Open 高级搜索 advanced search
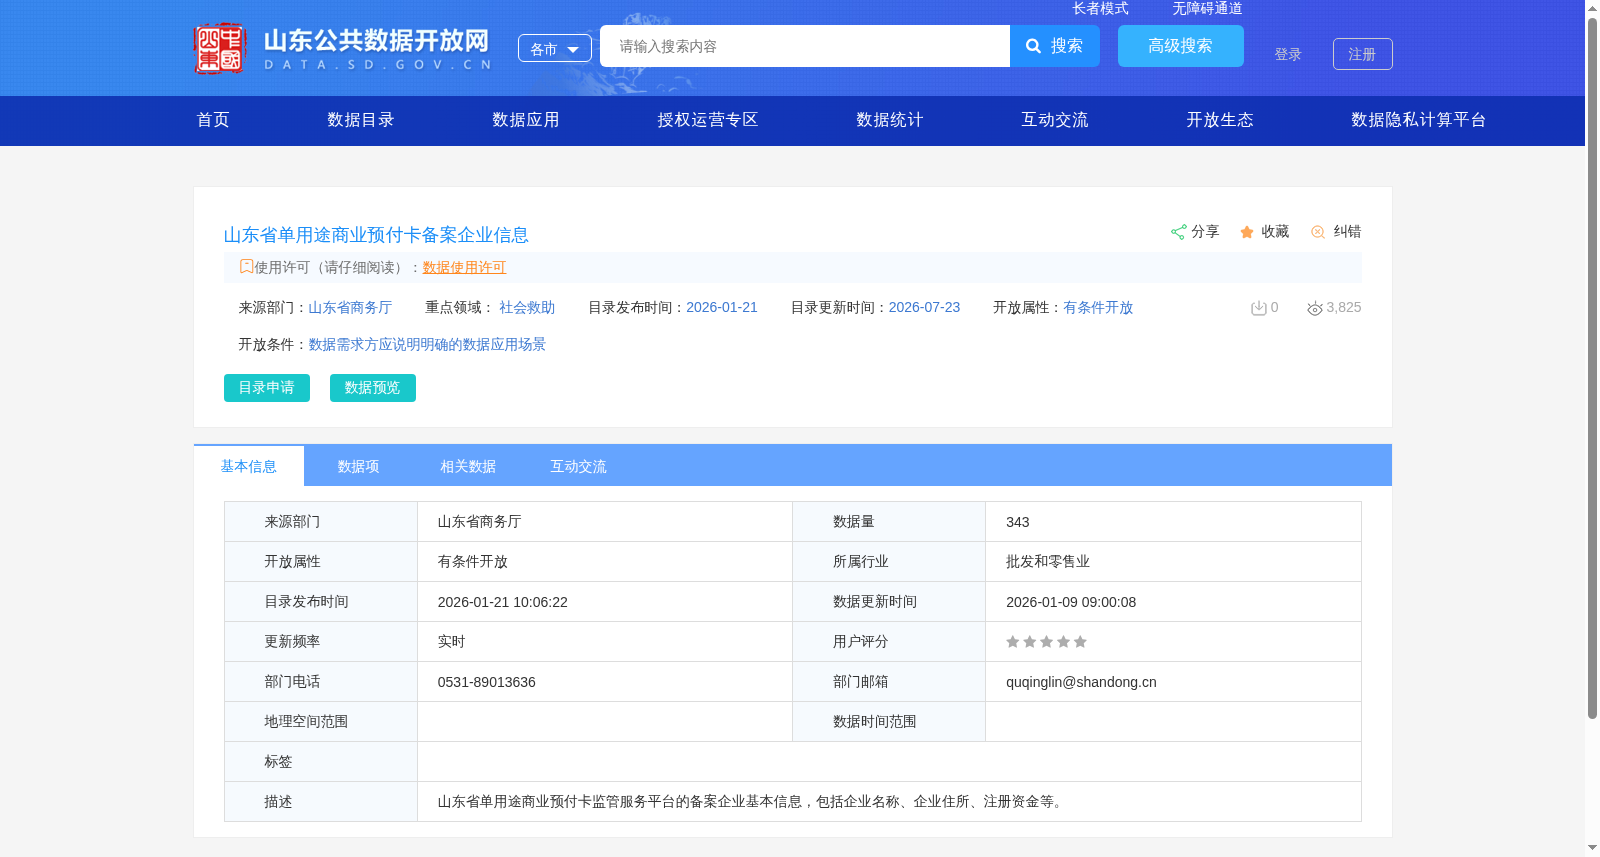 [1181, 46]
